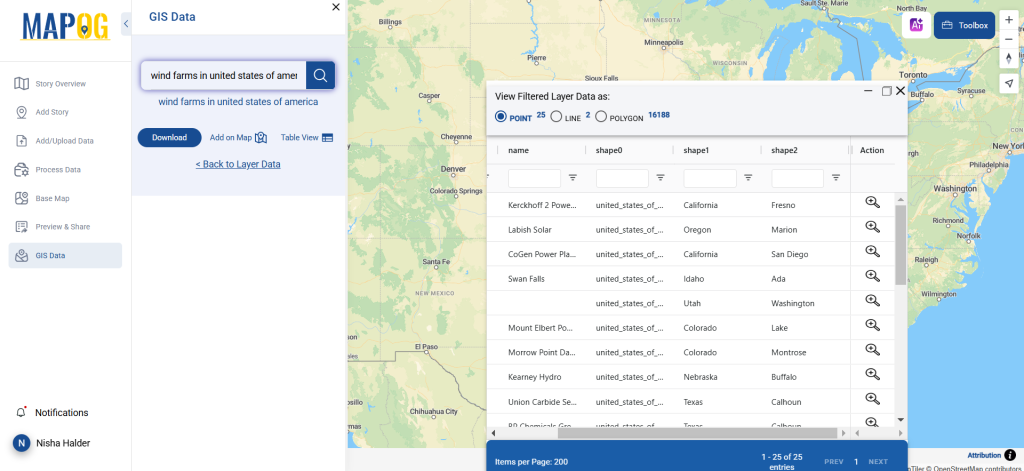Click the Download button
Image resolution: width=1024 pixels, height=471 pixels.
[x=169, y=137]
